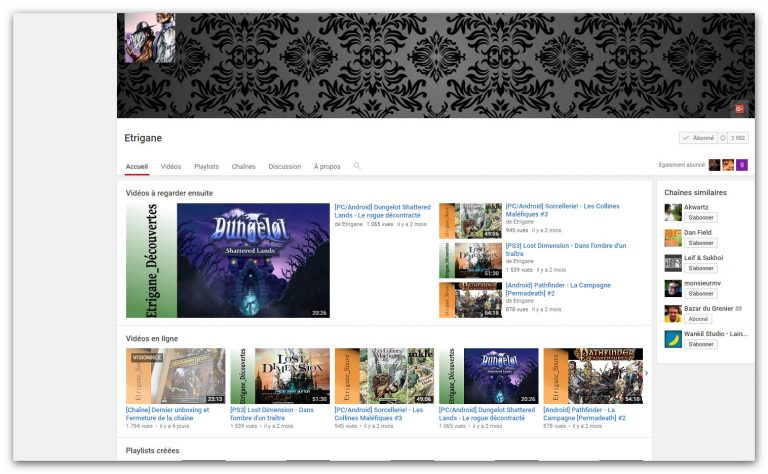
Task: Open the Sorcellerie Les Collines Maléfiques #3 side link
Action: click(562, 210)
